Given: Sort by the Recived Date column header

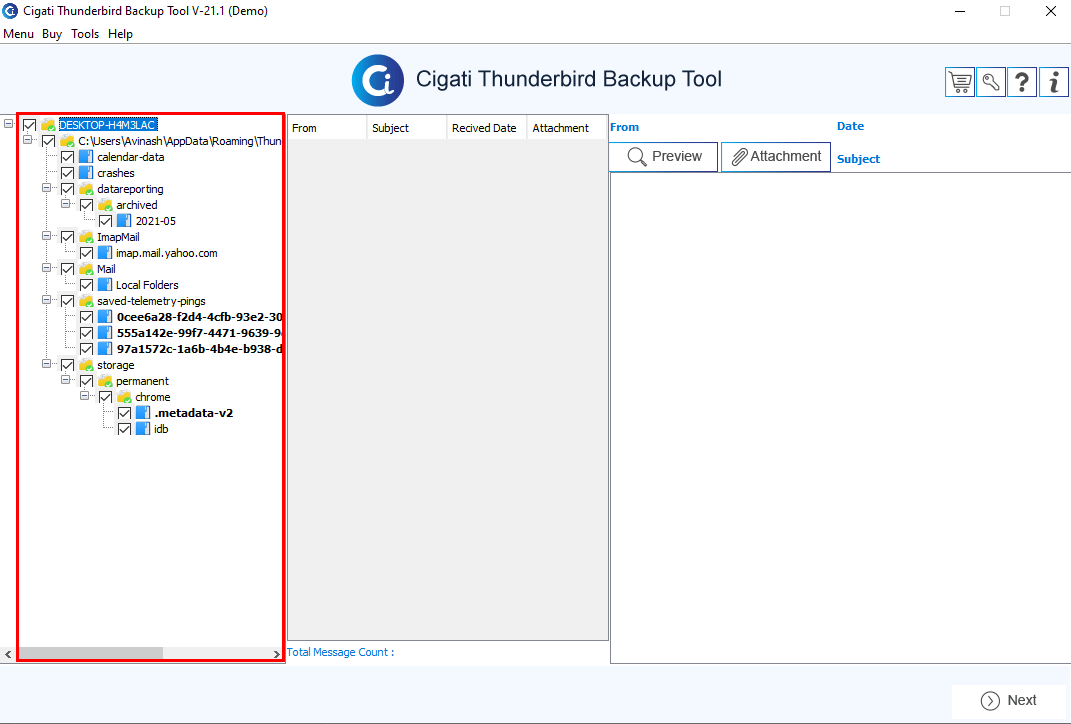Looking at the screenshot, I should pyautogui.click(x=487, y=128).
